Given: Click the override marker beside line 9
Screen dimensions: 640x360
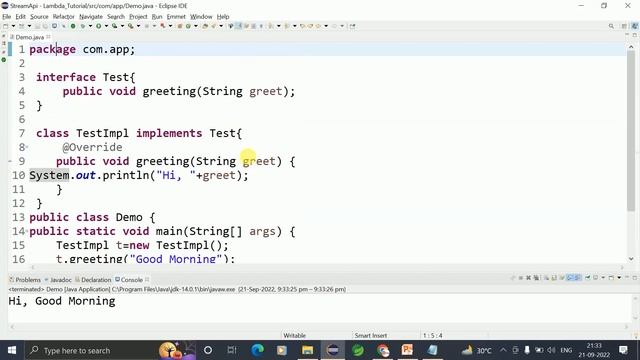Looking at the screenshot, I should click(x=10, y=161).
